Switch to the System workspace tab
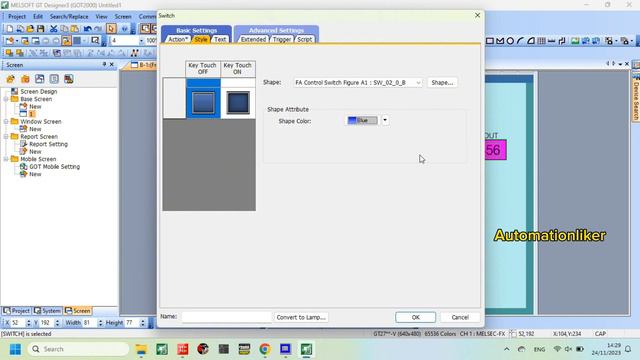 (47, 311)
